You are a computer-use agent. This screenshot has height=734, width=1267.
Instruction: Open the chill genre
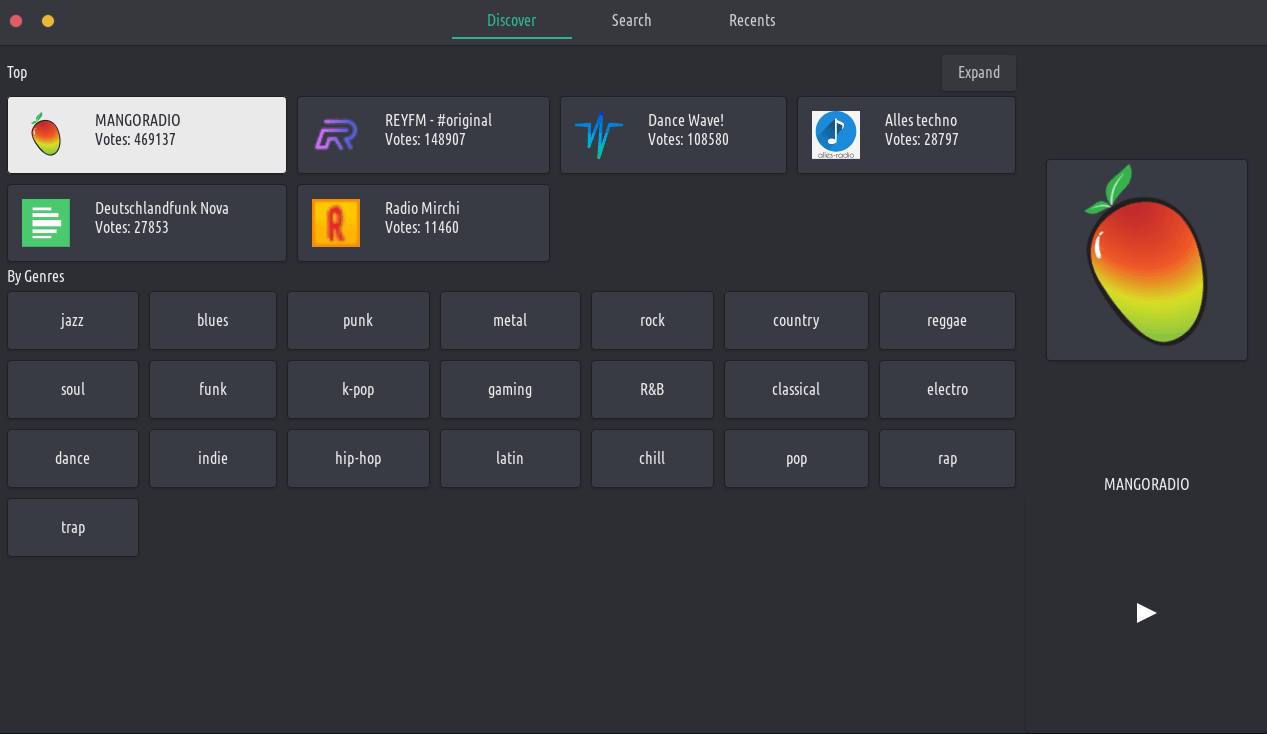pyautogui.click(x=651, y=459)
